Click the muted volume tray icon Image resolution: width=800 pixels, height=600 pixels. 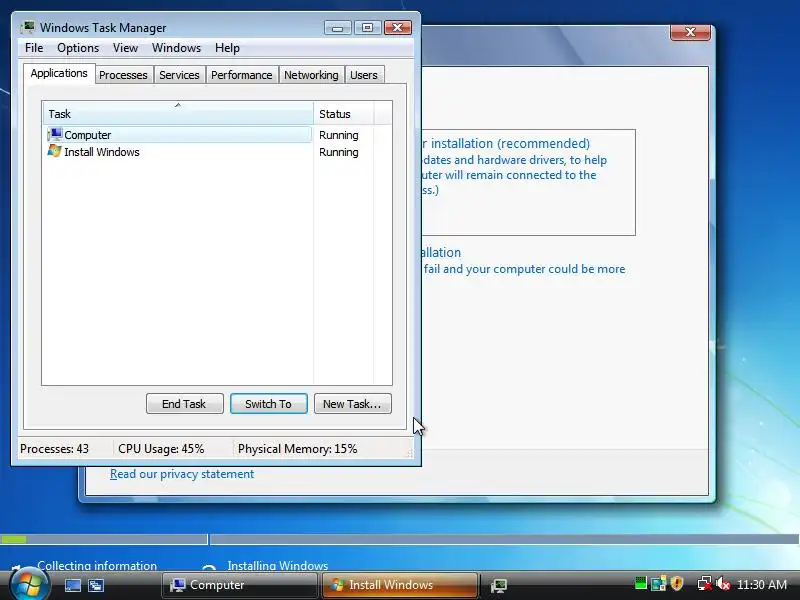click(x=723, y=583)
